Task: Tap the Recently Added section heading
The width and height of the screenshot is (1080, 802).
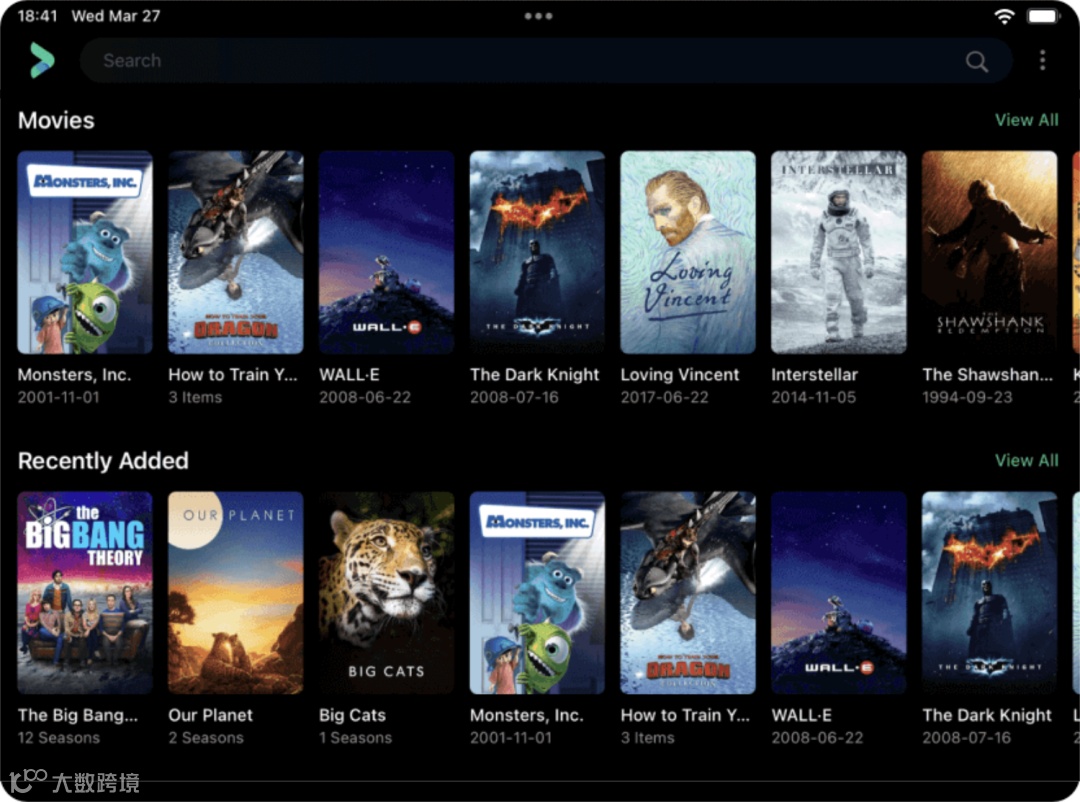Action: (103, 461)
